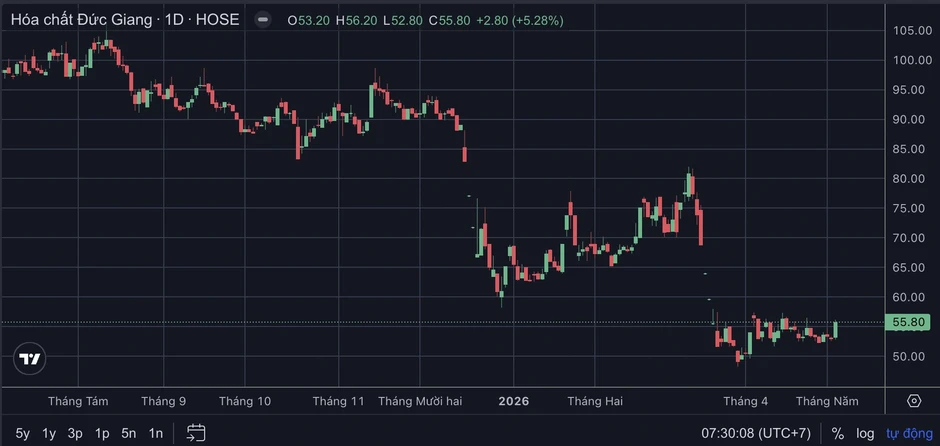Click the Tháng 4 time axis label
The image size is (940, 446).
pos(745,401)
